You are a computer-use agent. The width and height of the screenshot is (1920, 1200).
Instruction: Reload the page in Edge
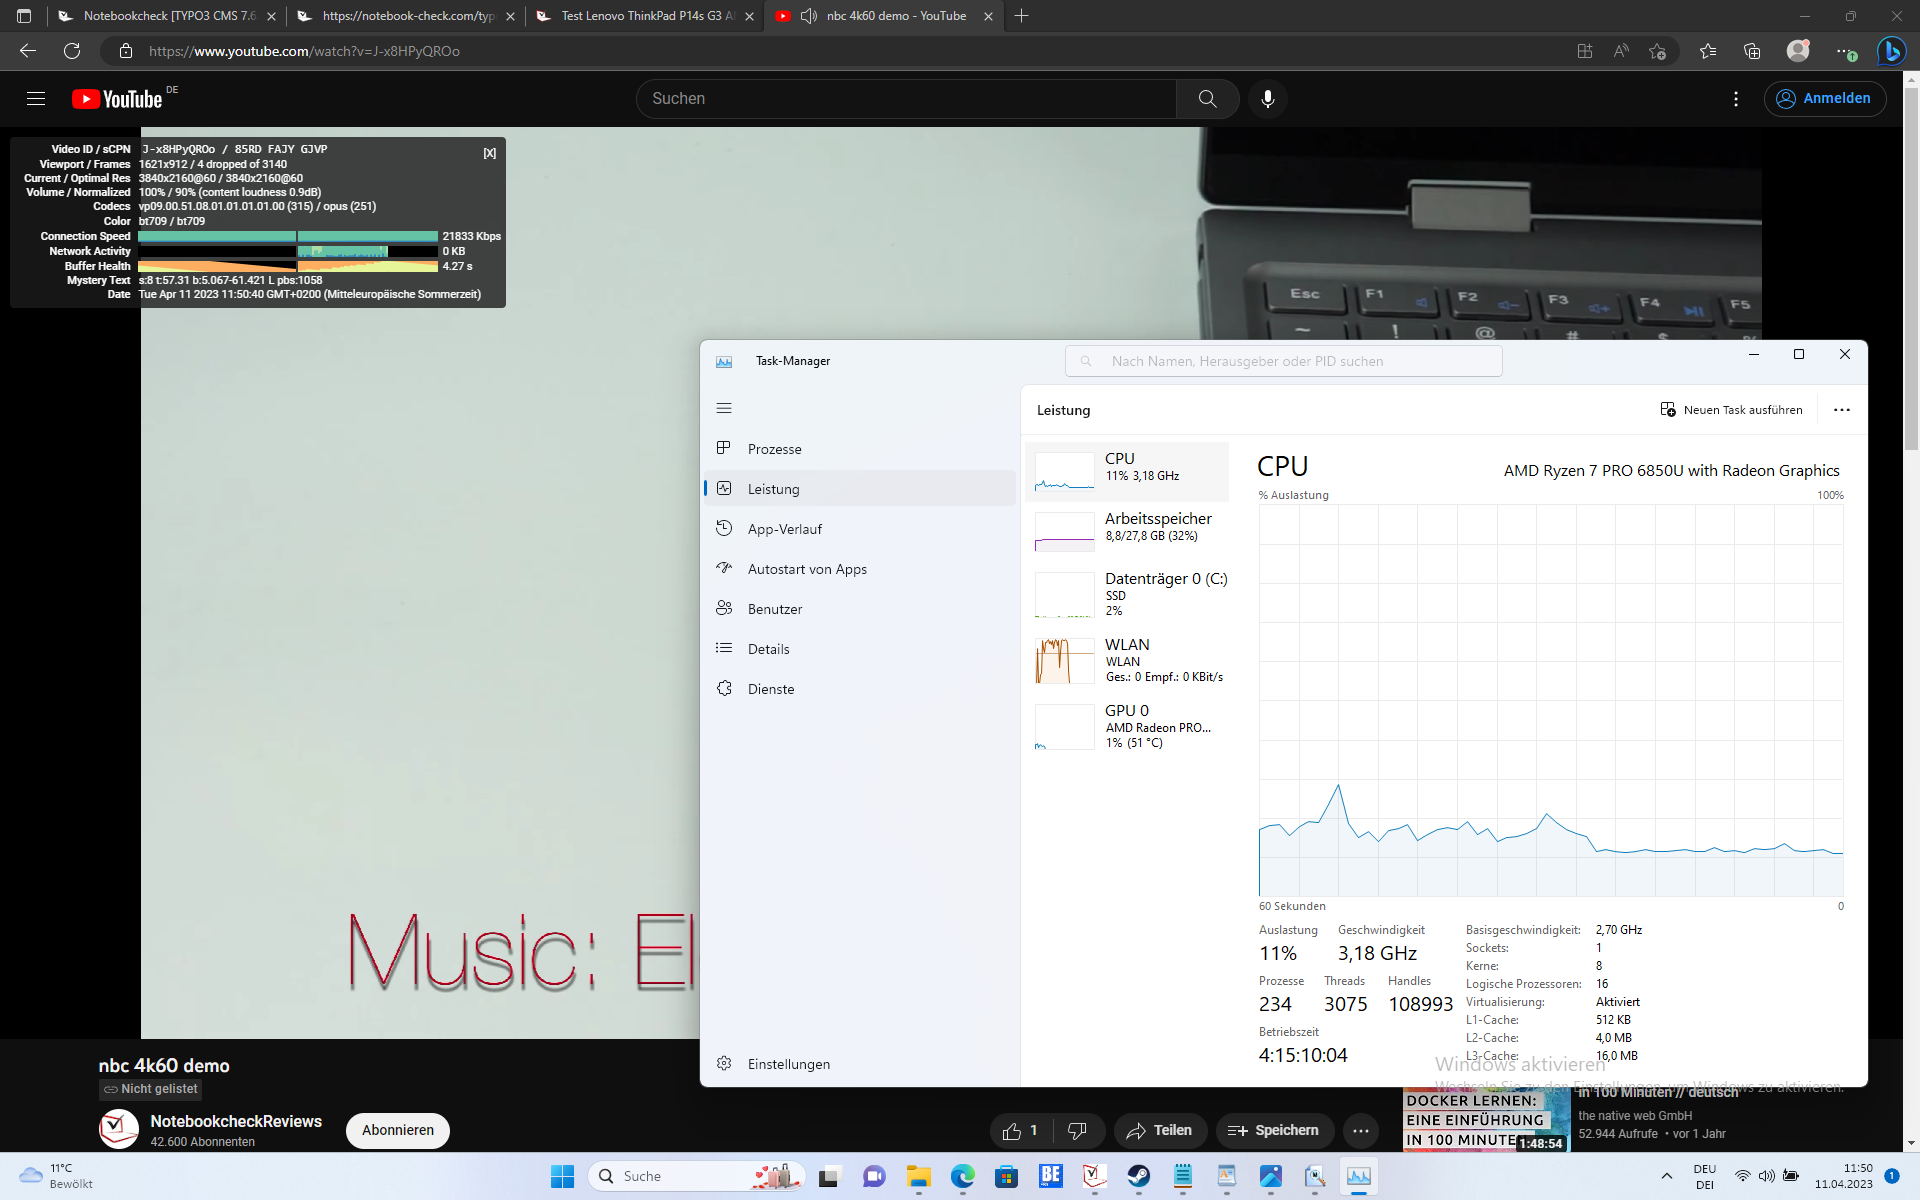click(72, 51)
